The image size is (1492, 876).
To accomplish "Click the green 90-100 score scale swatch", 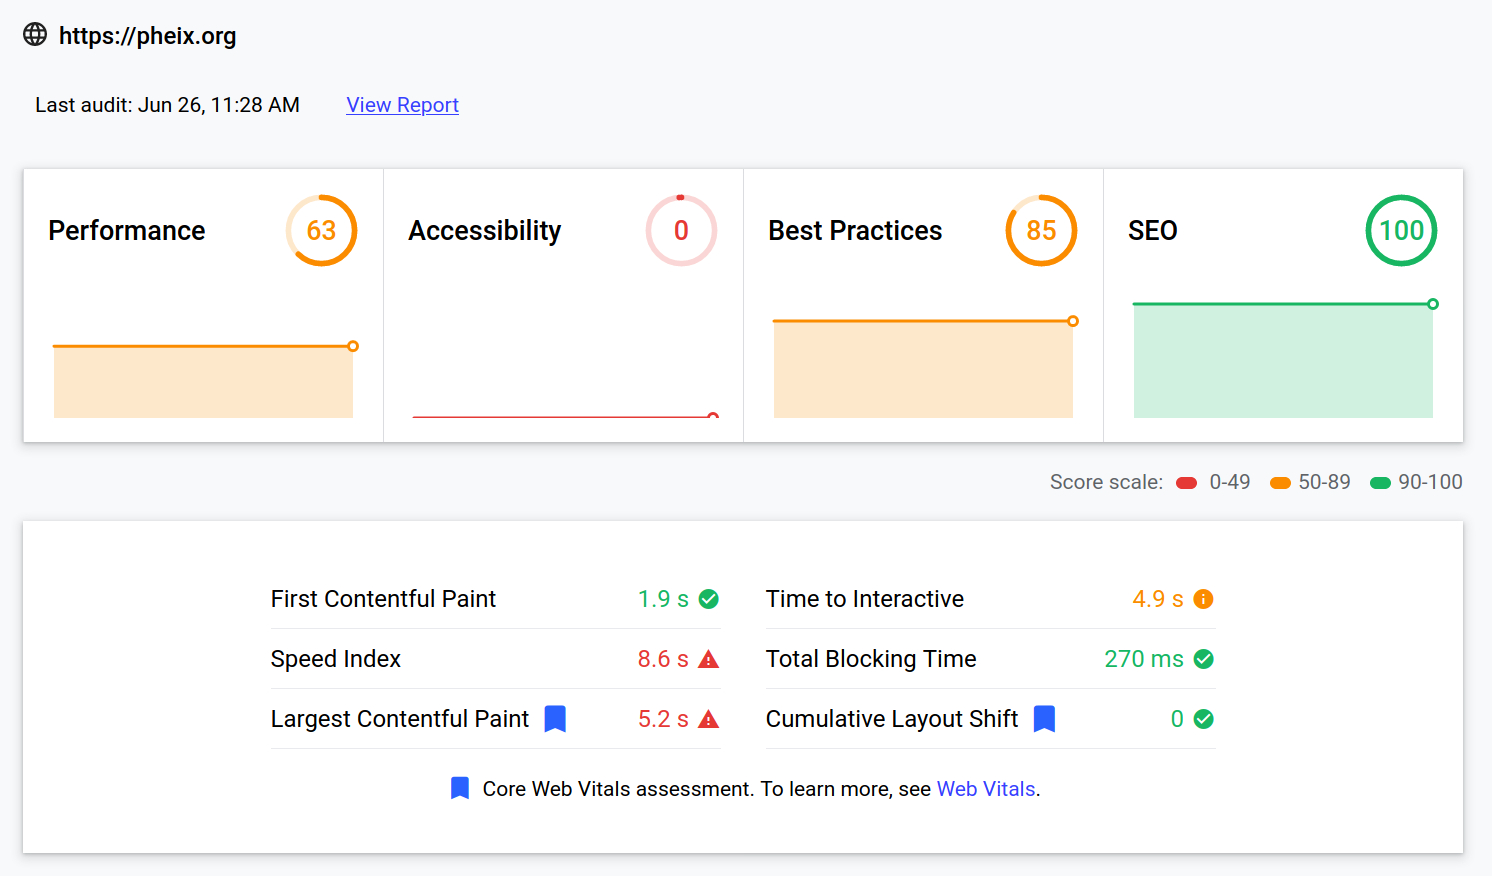I will point(1380,483).
